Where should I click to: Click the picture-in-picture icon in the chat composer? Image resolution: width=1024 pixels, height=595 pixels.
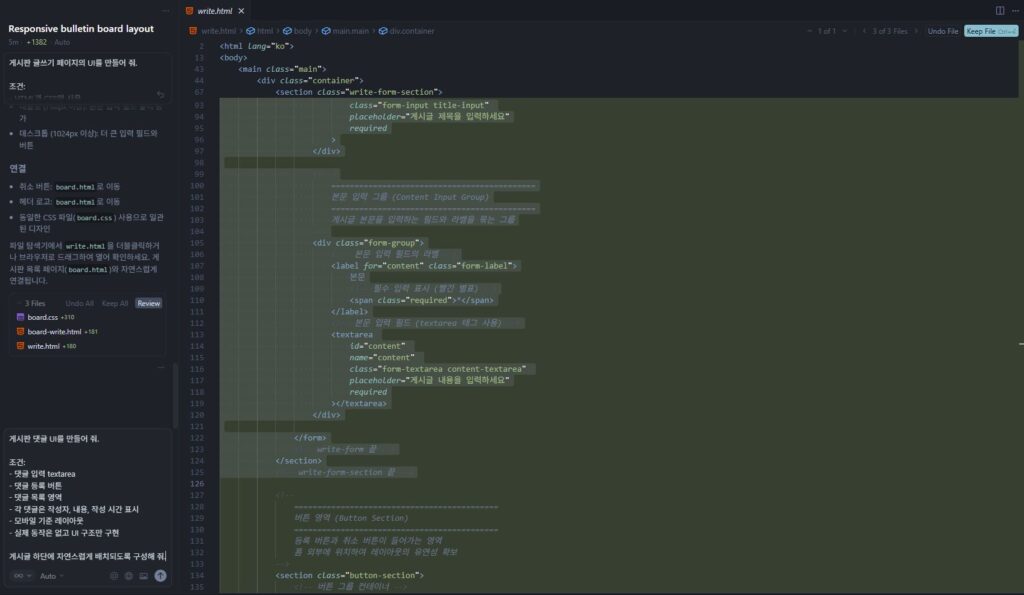(143, 575)
